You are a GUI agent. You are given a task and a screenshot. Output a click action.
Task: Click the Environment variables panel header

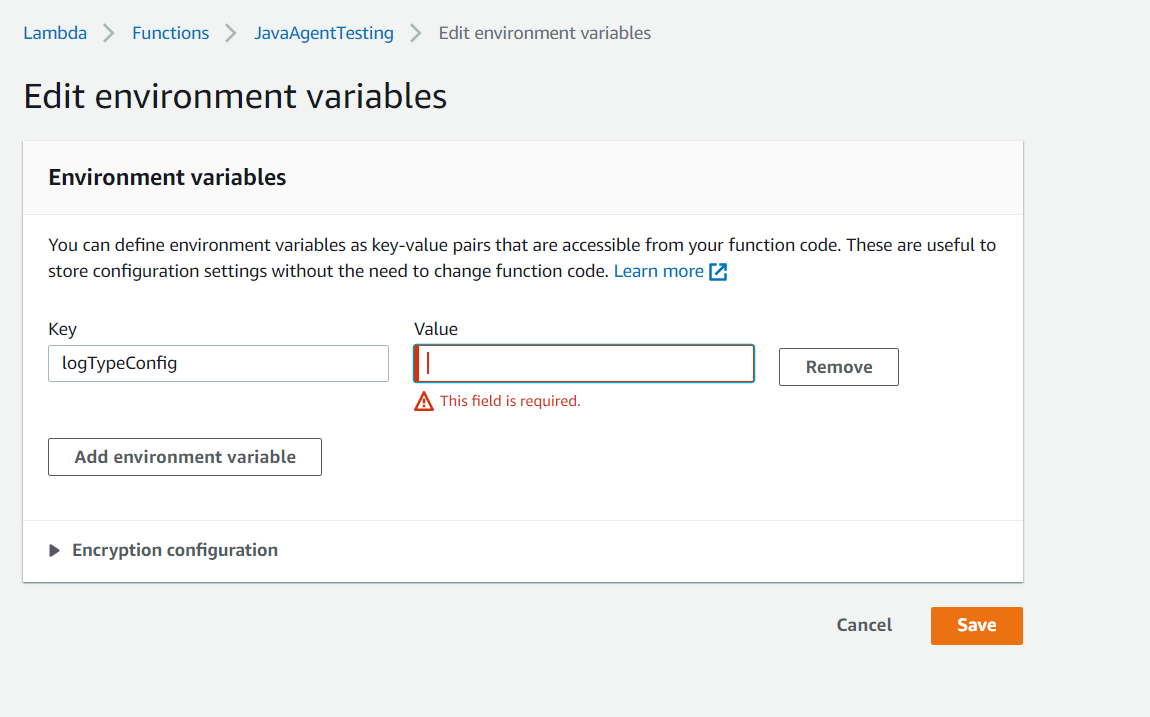167,178
